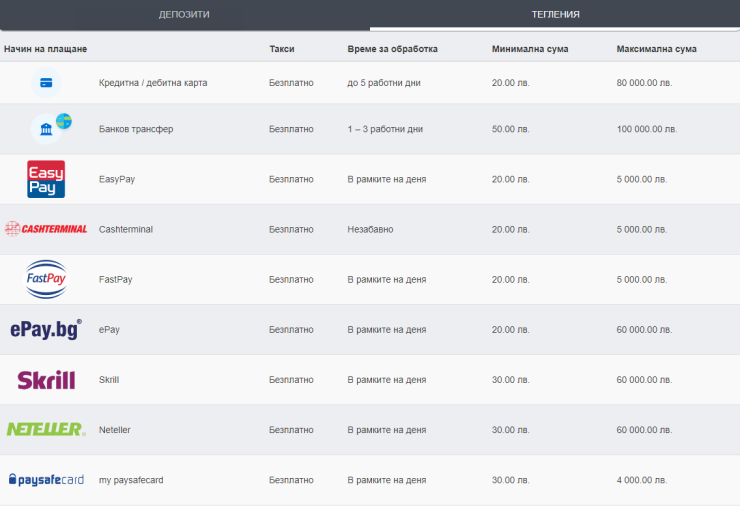Click '60 000.00 лв.' in ePay row

[644, 329]
